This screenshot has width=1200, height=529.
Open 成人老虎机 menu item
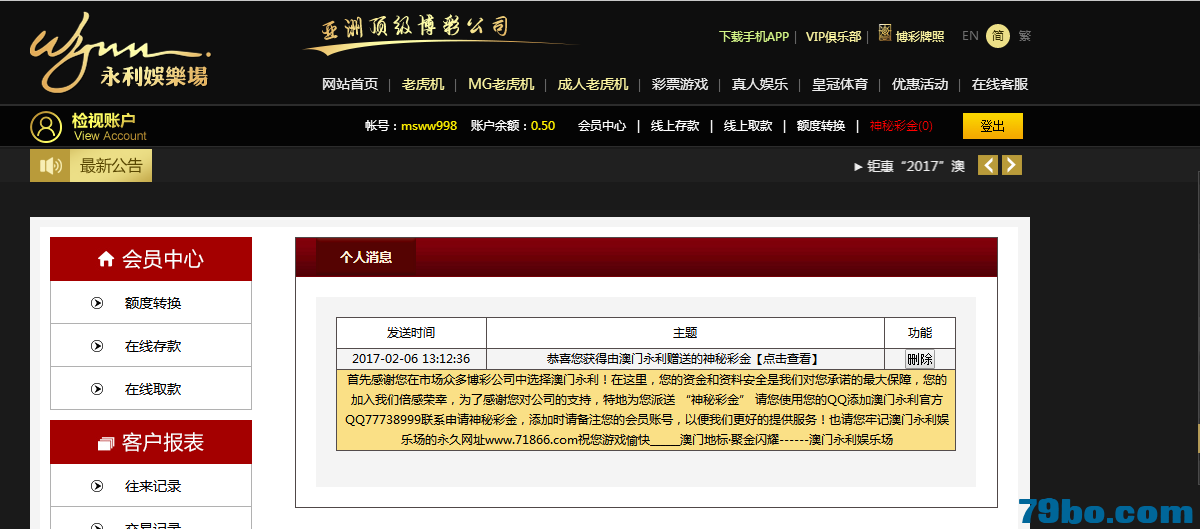593,84
